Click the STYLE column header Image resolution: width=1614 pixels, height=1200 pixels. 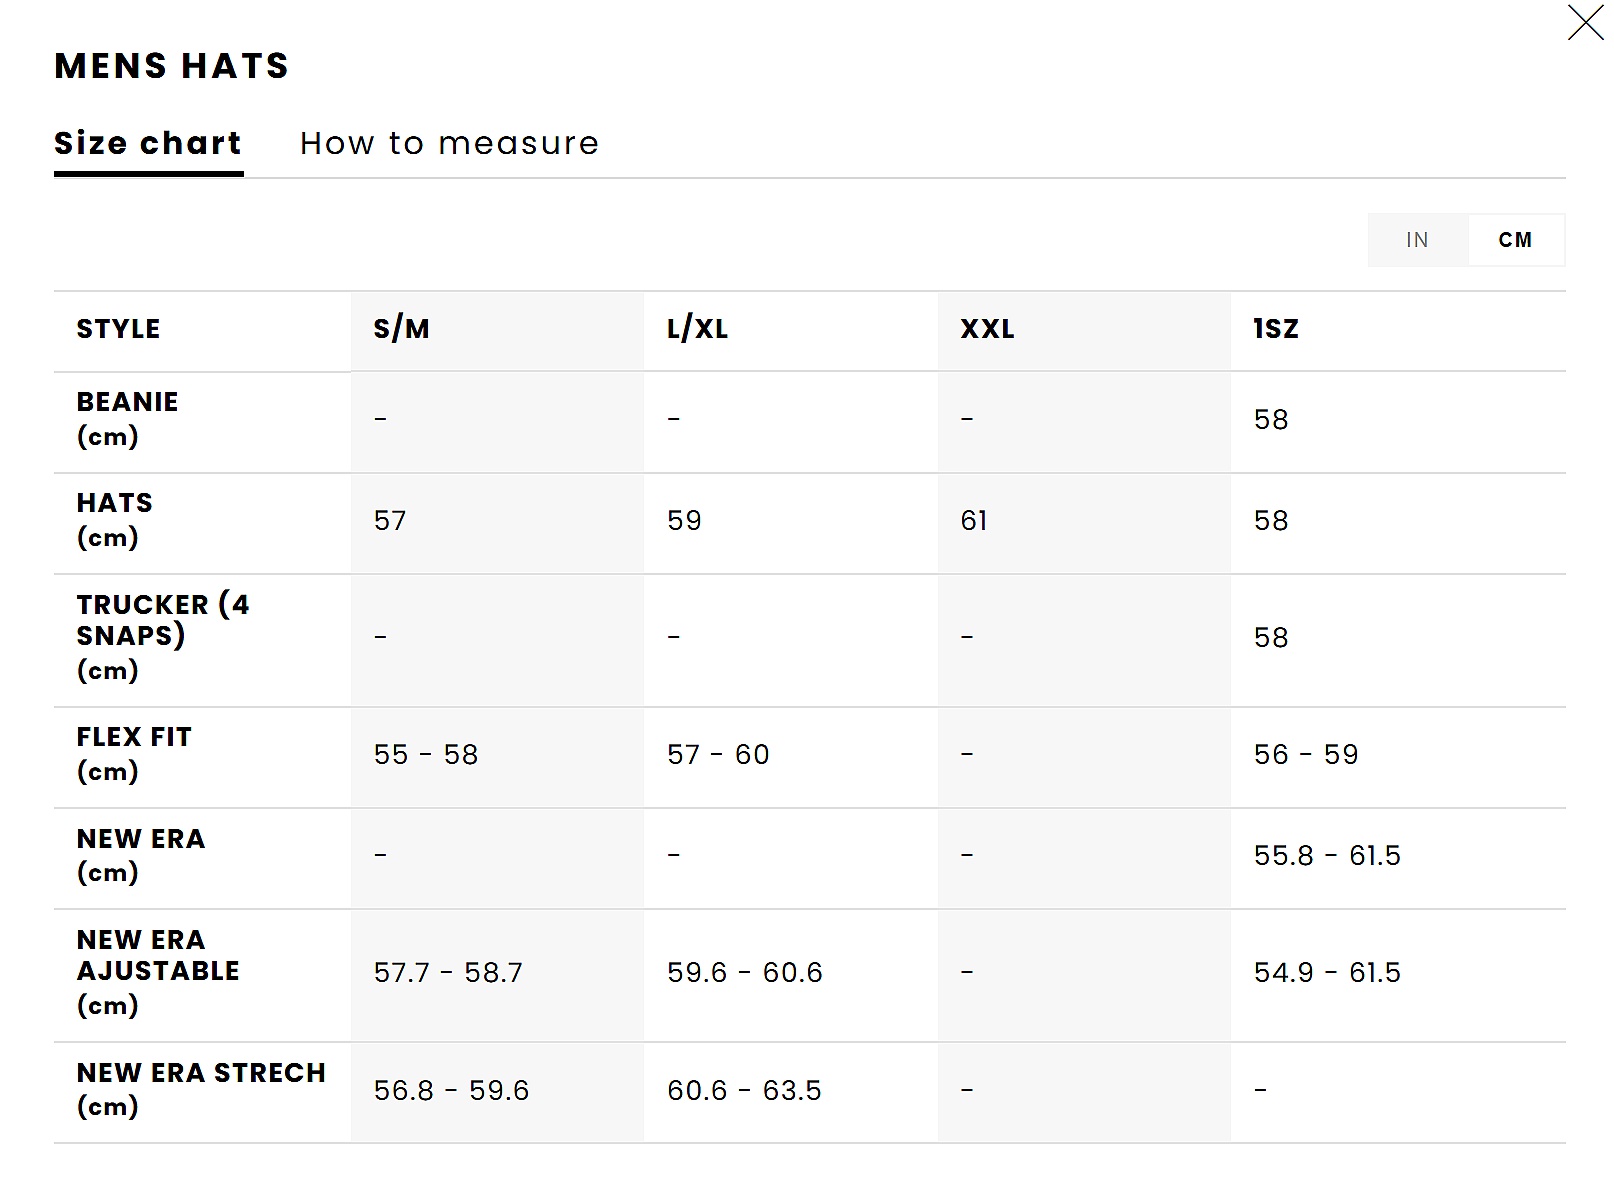click(x=118, y=329)
